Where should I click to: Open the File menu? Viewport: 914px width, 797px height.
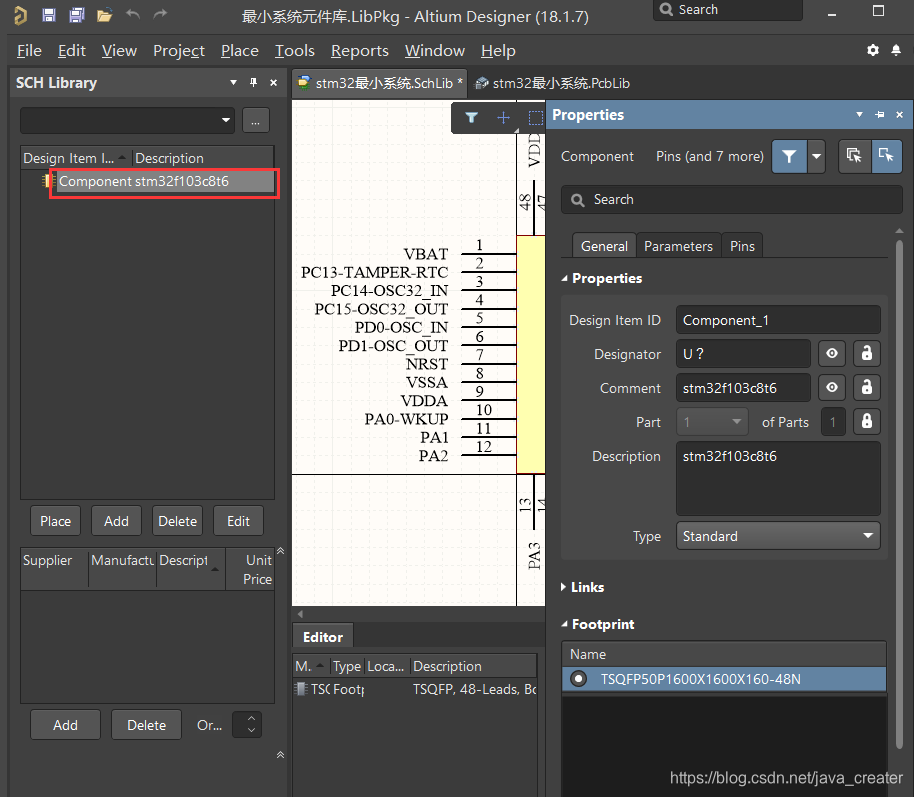click(x=29, y=51)
